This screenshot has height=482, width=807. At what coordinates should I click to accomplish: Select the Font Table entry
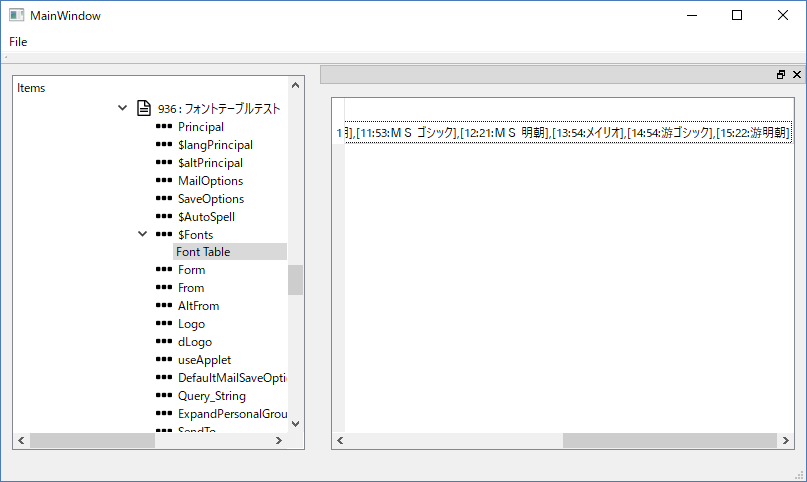pyautogui.click(x=230, y=252)
